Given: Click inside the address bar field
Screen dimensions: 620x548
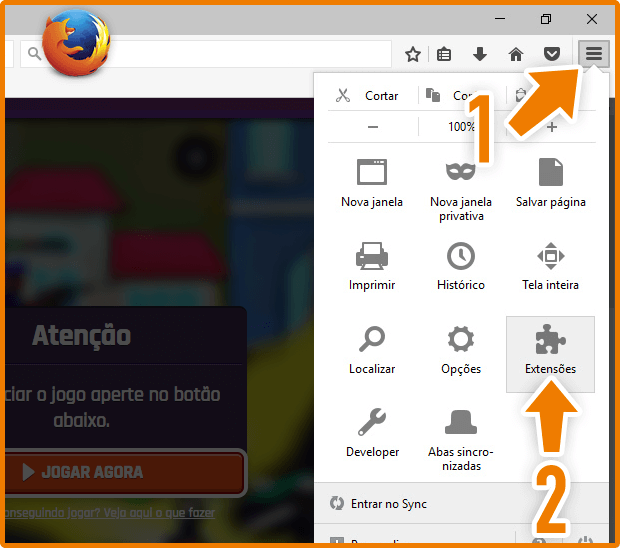Looking at the screenshot, I should coord(206,53).
